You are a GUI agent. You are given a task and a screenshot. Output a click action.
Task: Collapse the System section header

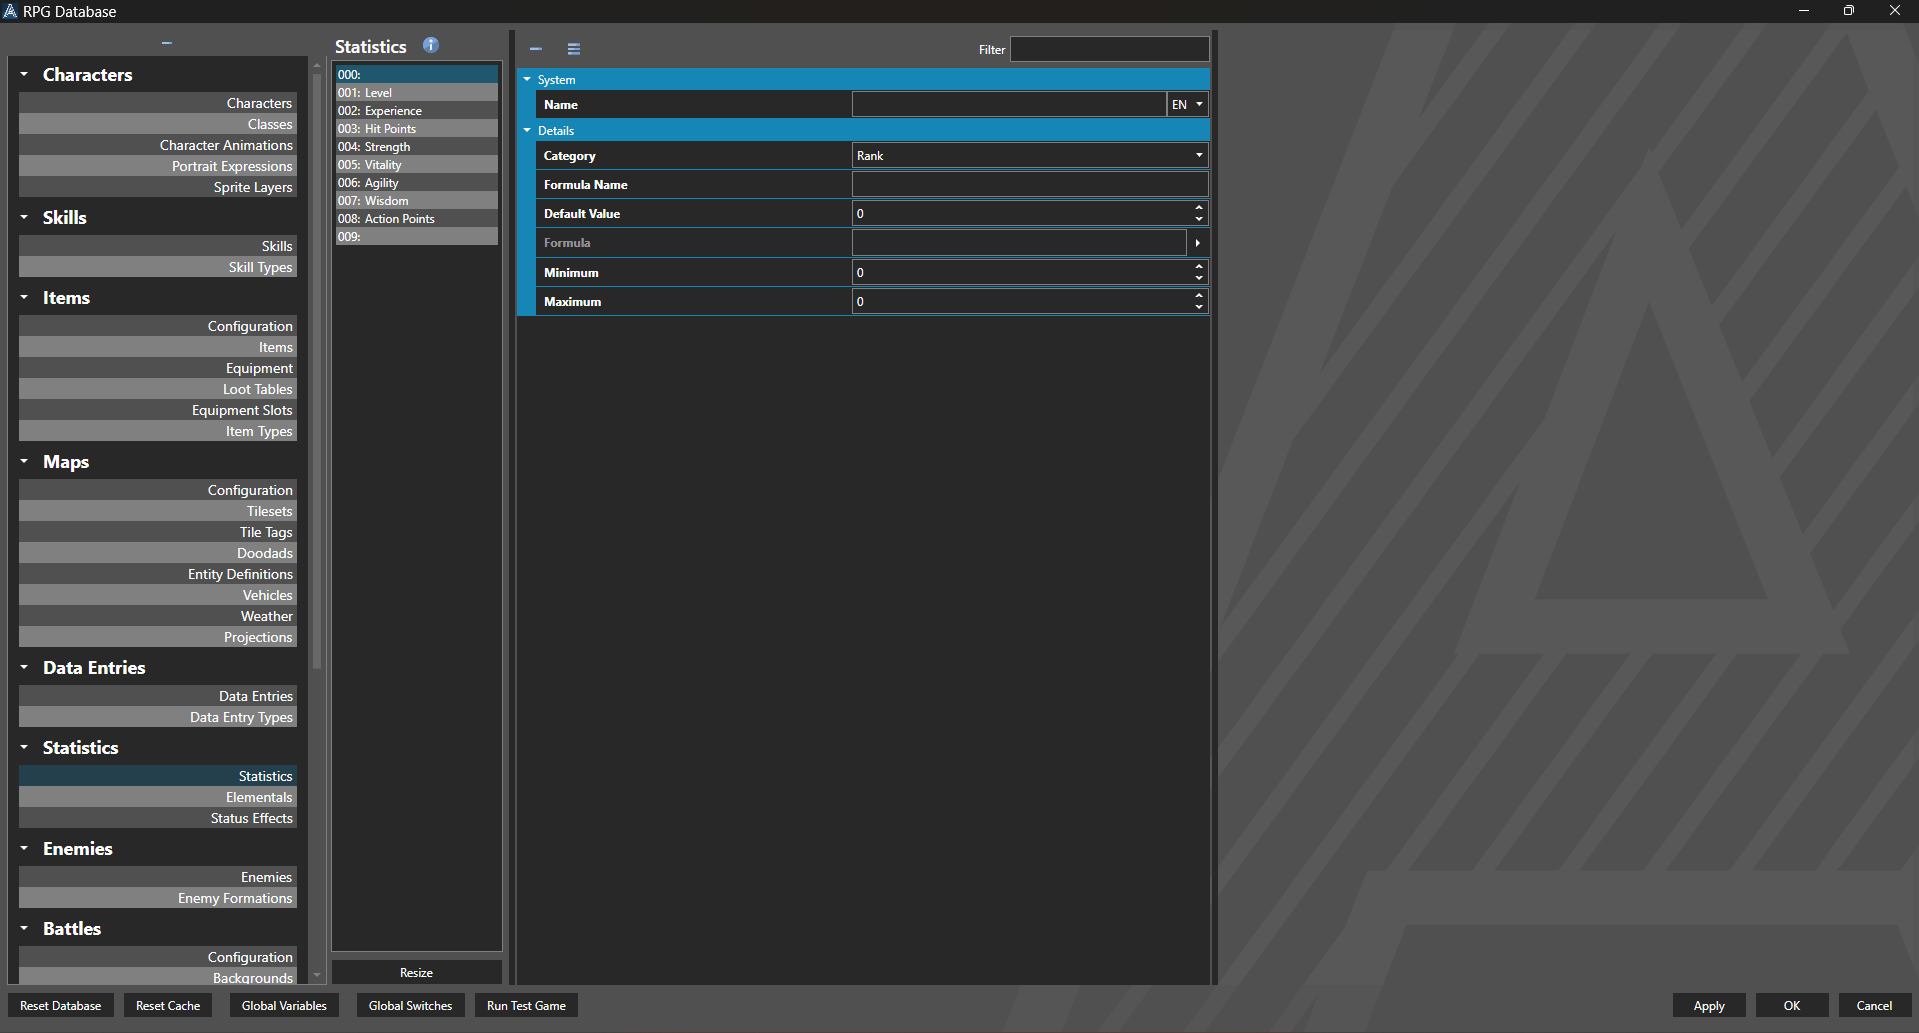pos(527,79)
